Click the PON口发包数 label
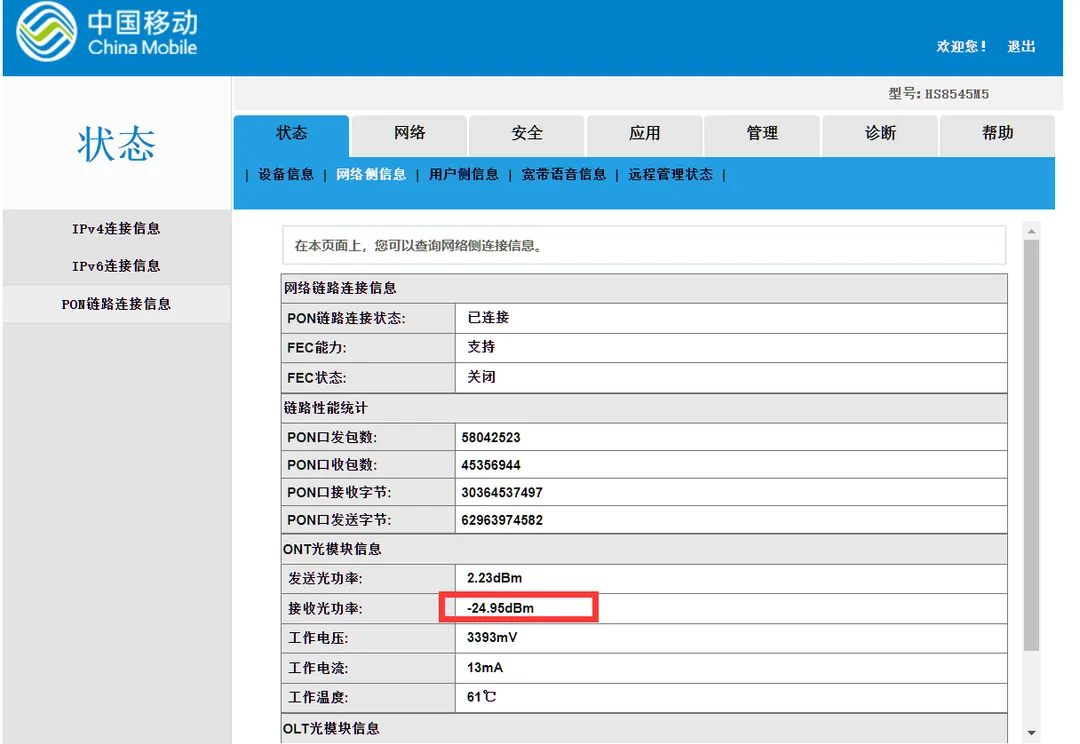 coord(332,437)
